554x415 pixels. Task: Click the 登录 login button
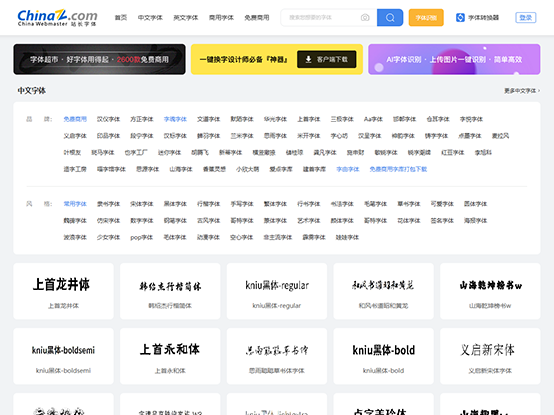(x=526, y=18)
